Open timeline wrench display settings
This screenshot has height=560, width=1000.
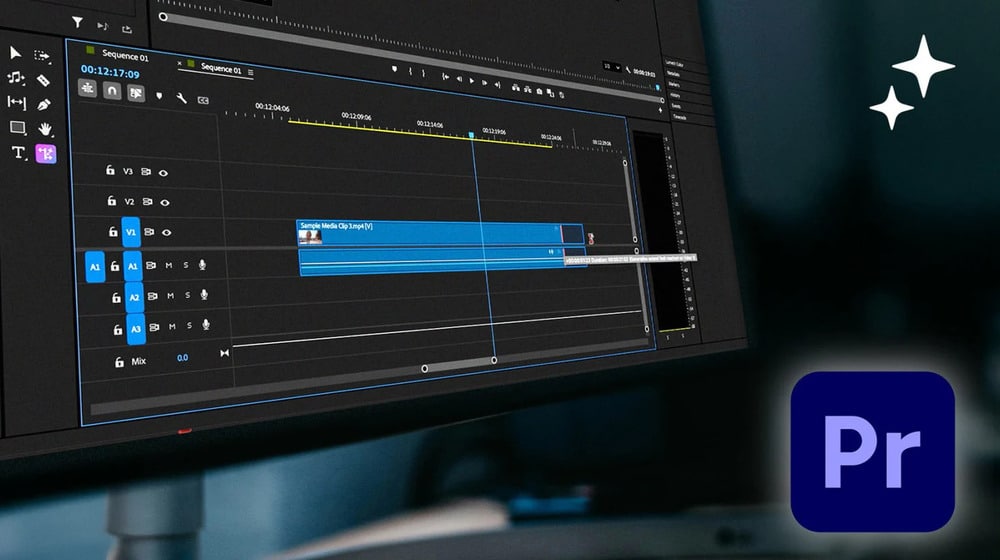(x=181, y=98)
